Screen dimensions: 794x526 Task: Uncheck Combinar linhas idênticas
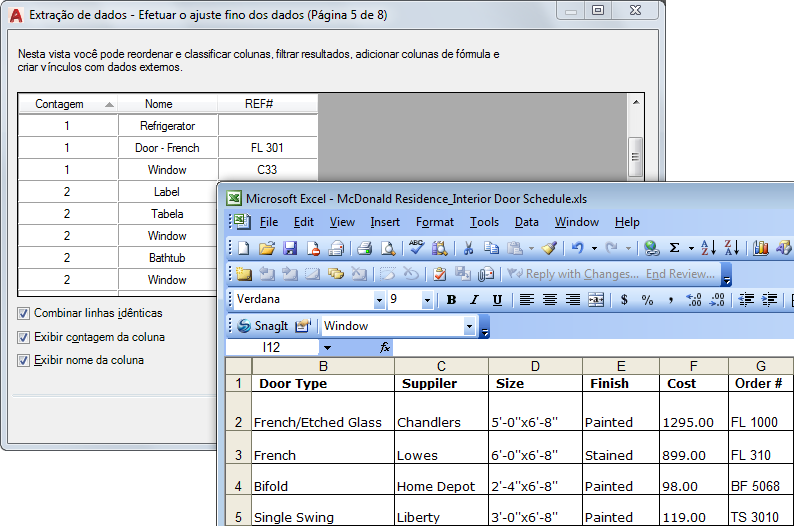tap(23, 313)
